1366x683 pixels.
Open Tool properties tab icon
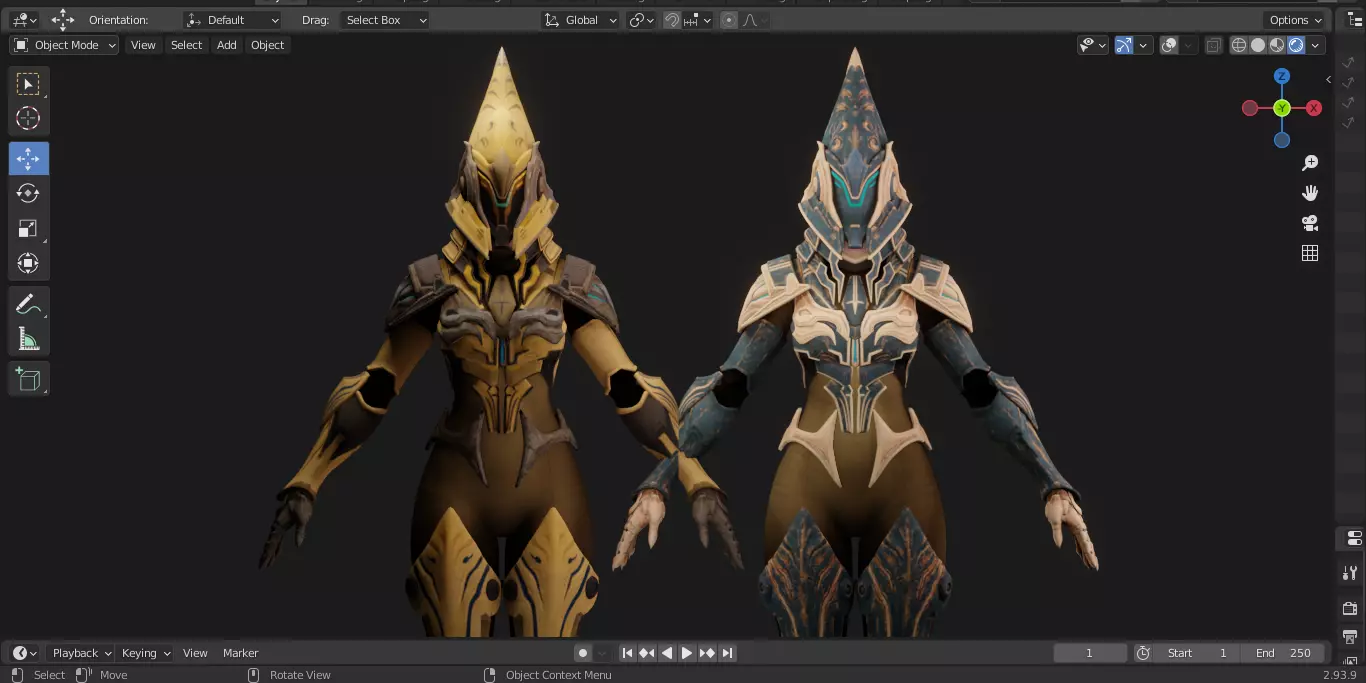point(1349,573)
